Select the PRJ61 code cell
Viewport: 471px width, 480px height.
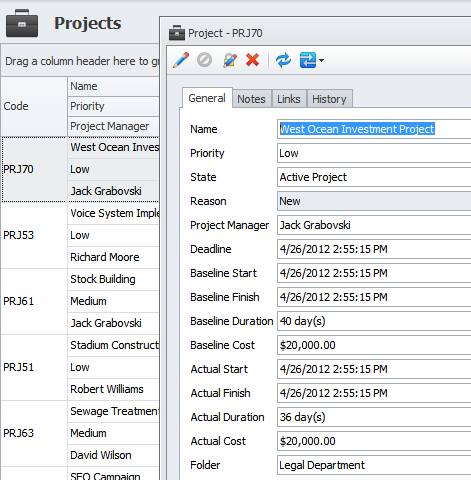(x=34, y=301)
